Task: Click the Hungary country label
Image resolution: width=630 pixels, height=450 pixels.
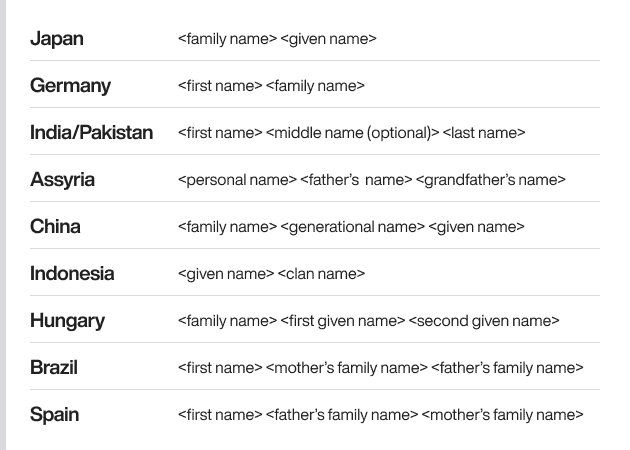Action: pos(67,321)
